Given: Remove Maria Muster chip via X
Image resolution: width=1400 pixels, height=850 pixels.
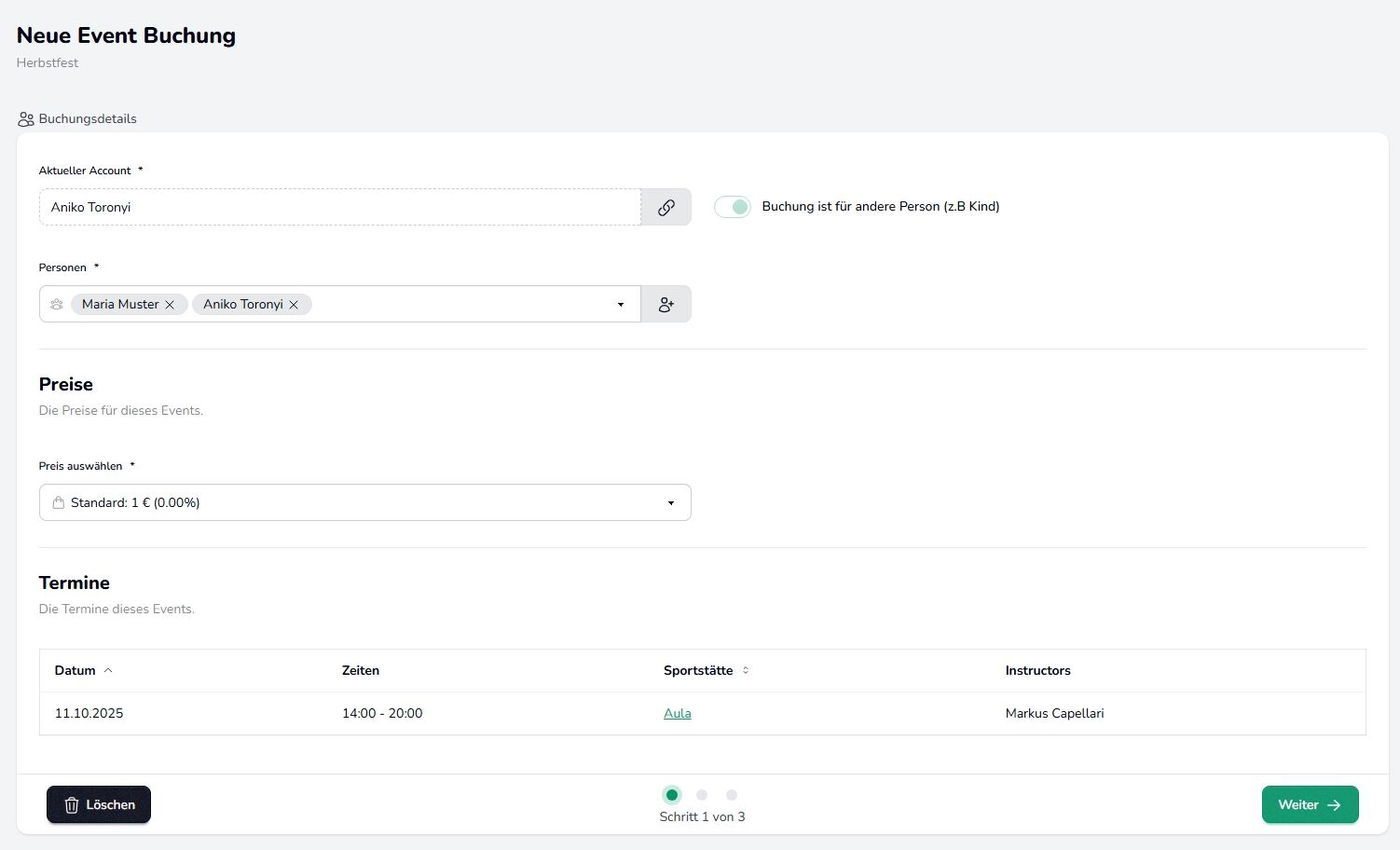Looking at the screenshot, I should 170,305.
